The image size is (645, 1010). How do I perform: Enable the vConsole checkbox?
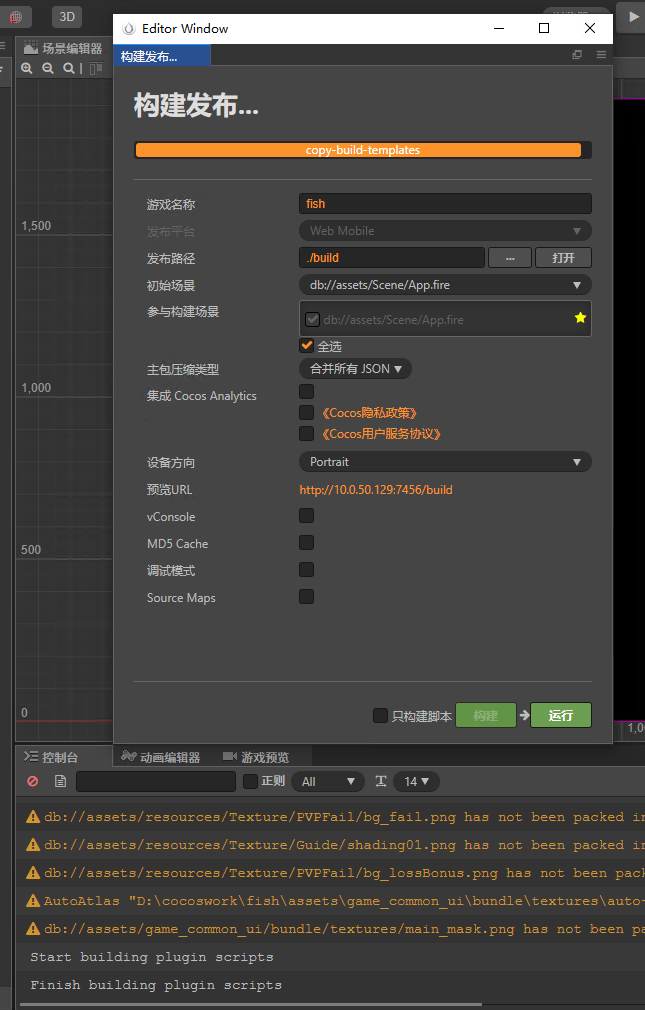point(307,515)
